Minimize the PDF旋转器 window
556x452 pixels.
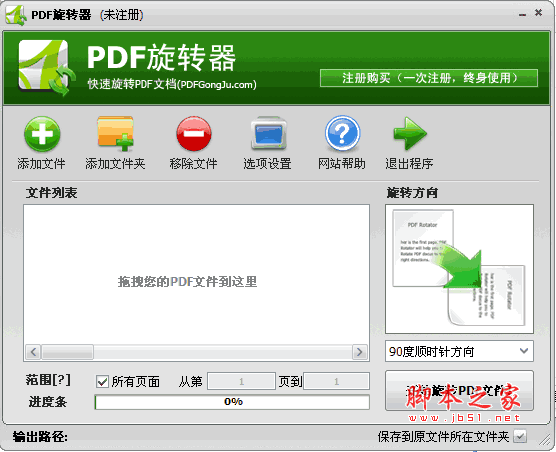pyautogui.click(x=522, y=14)
